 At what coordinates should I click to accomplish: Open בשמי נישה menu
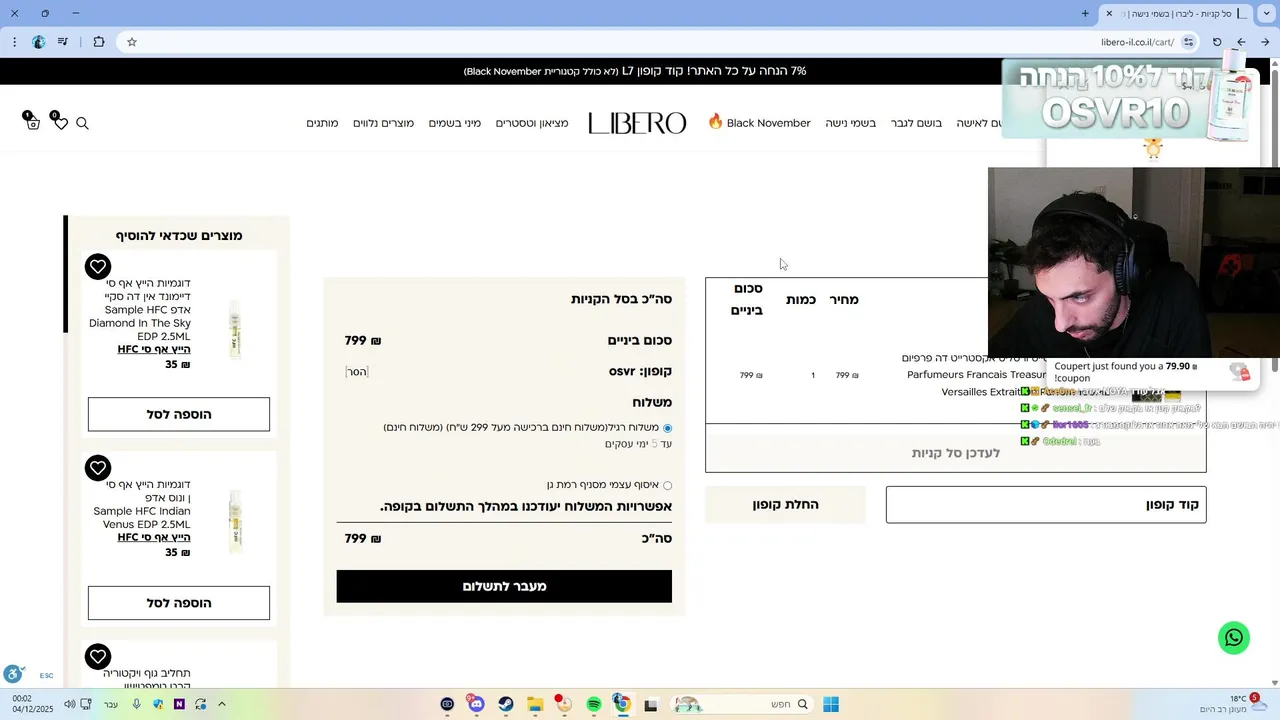850,123
